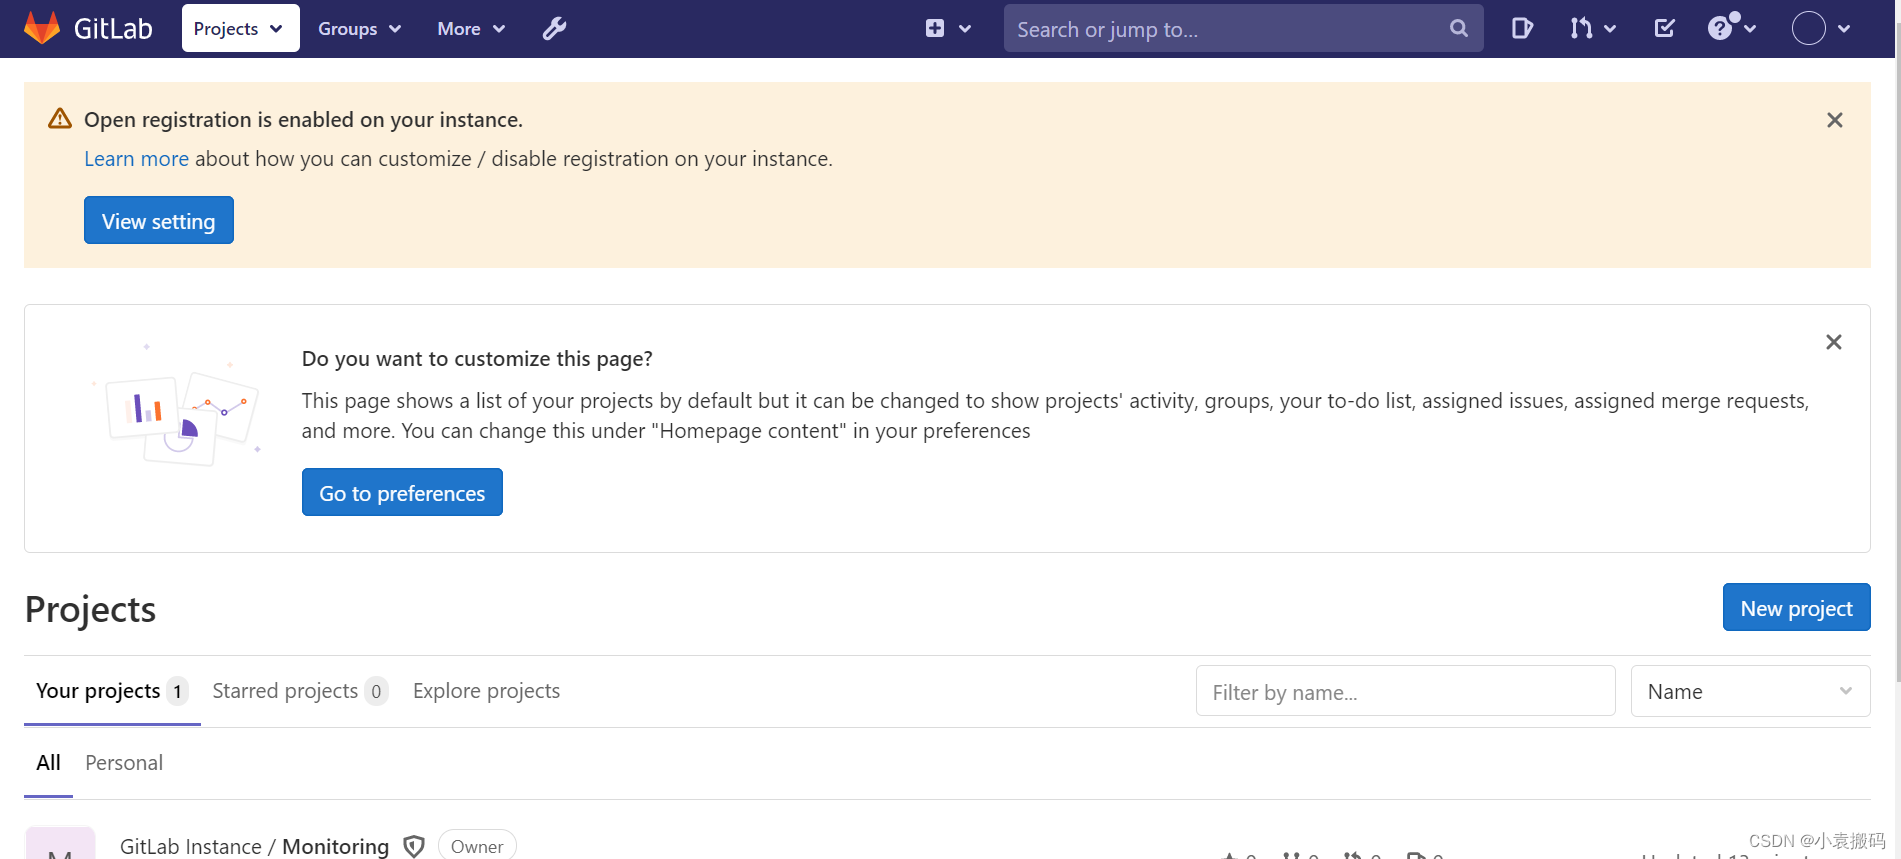Screen dimensions: 1901x859
Task: Click the GitLab fox logo
Action: point(42,28)
